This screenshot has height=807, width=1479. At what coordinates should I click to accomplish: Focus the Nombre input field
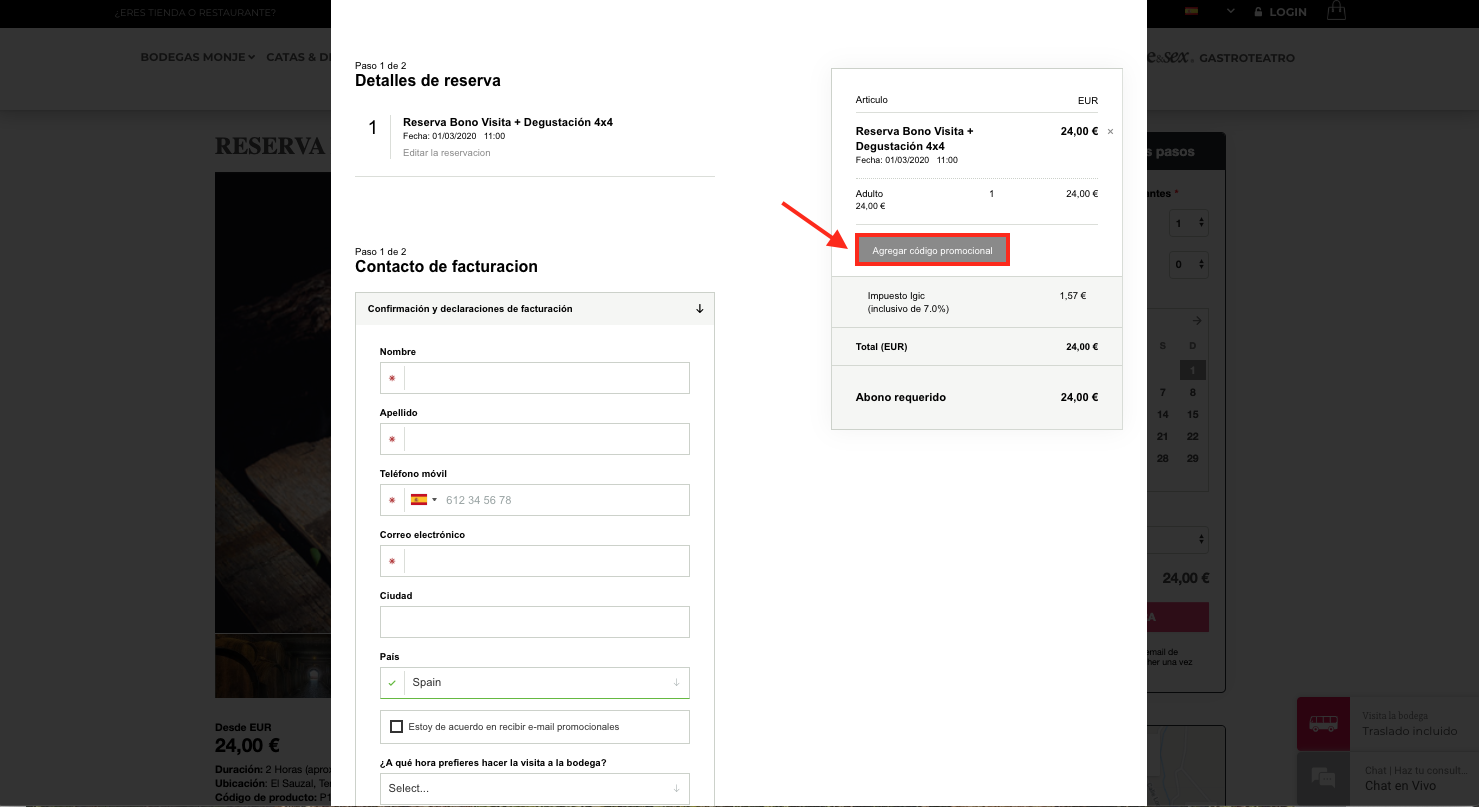535,378
